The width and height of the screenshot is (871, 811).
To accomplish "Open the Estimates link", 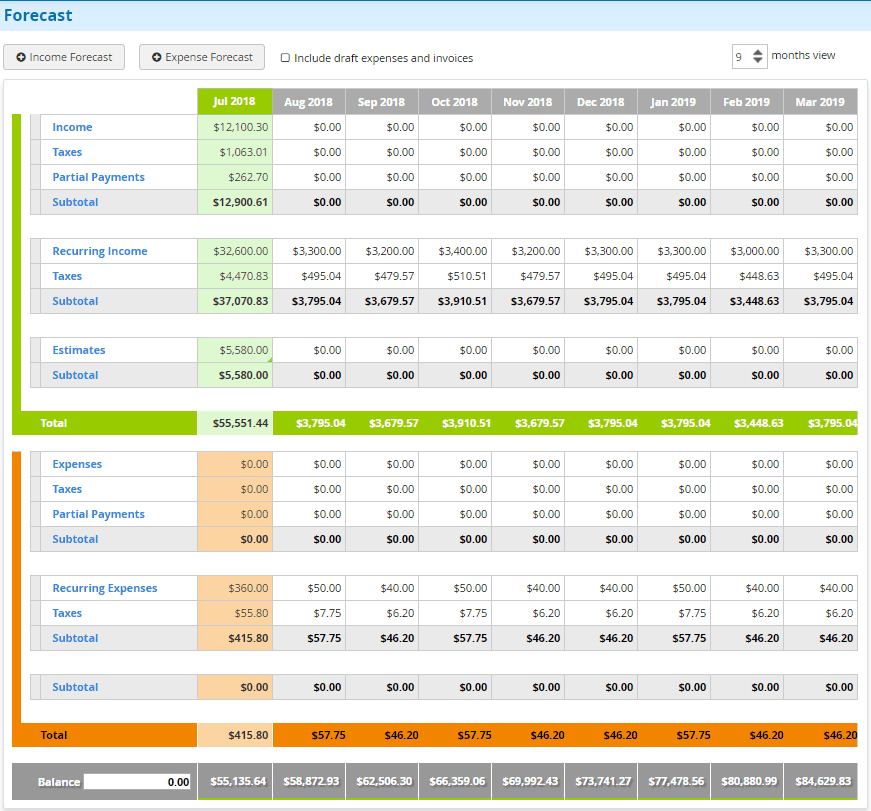I will [79, 350].
